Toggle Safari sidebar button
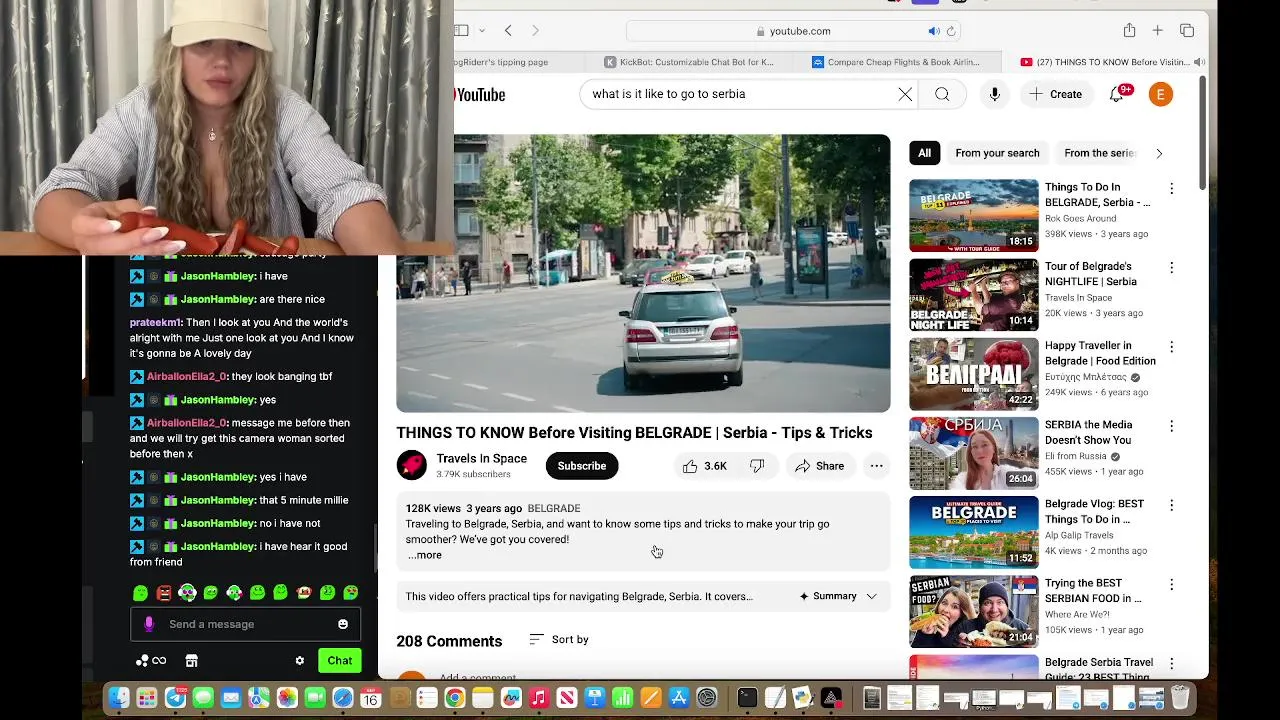This screenshot has height=720, width=1280. tap(462, 31)
